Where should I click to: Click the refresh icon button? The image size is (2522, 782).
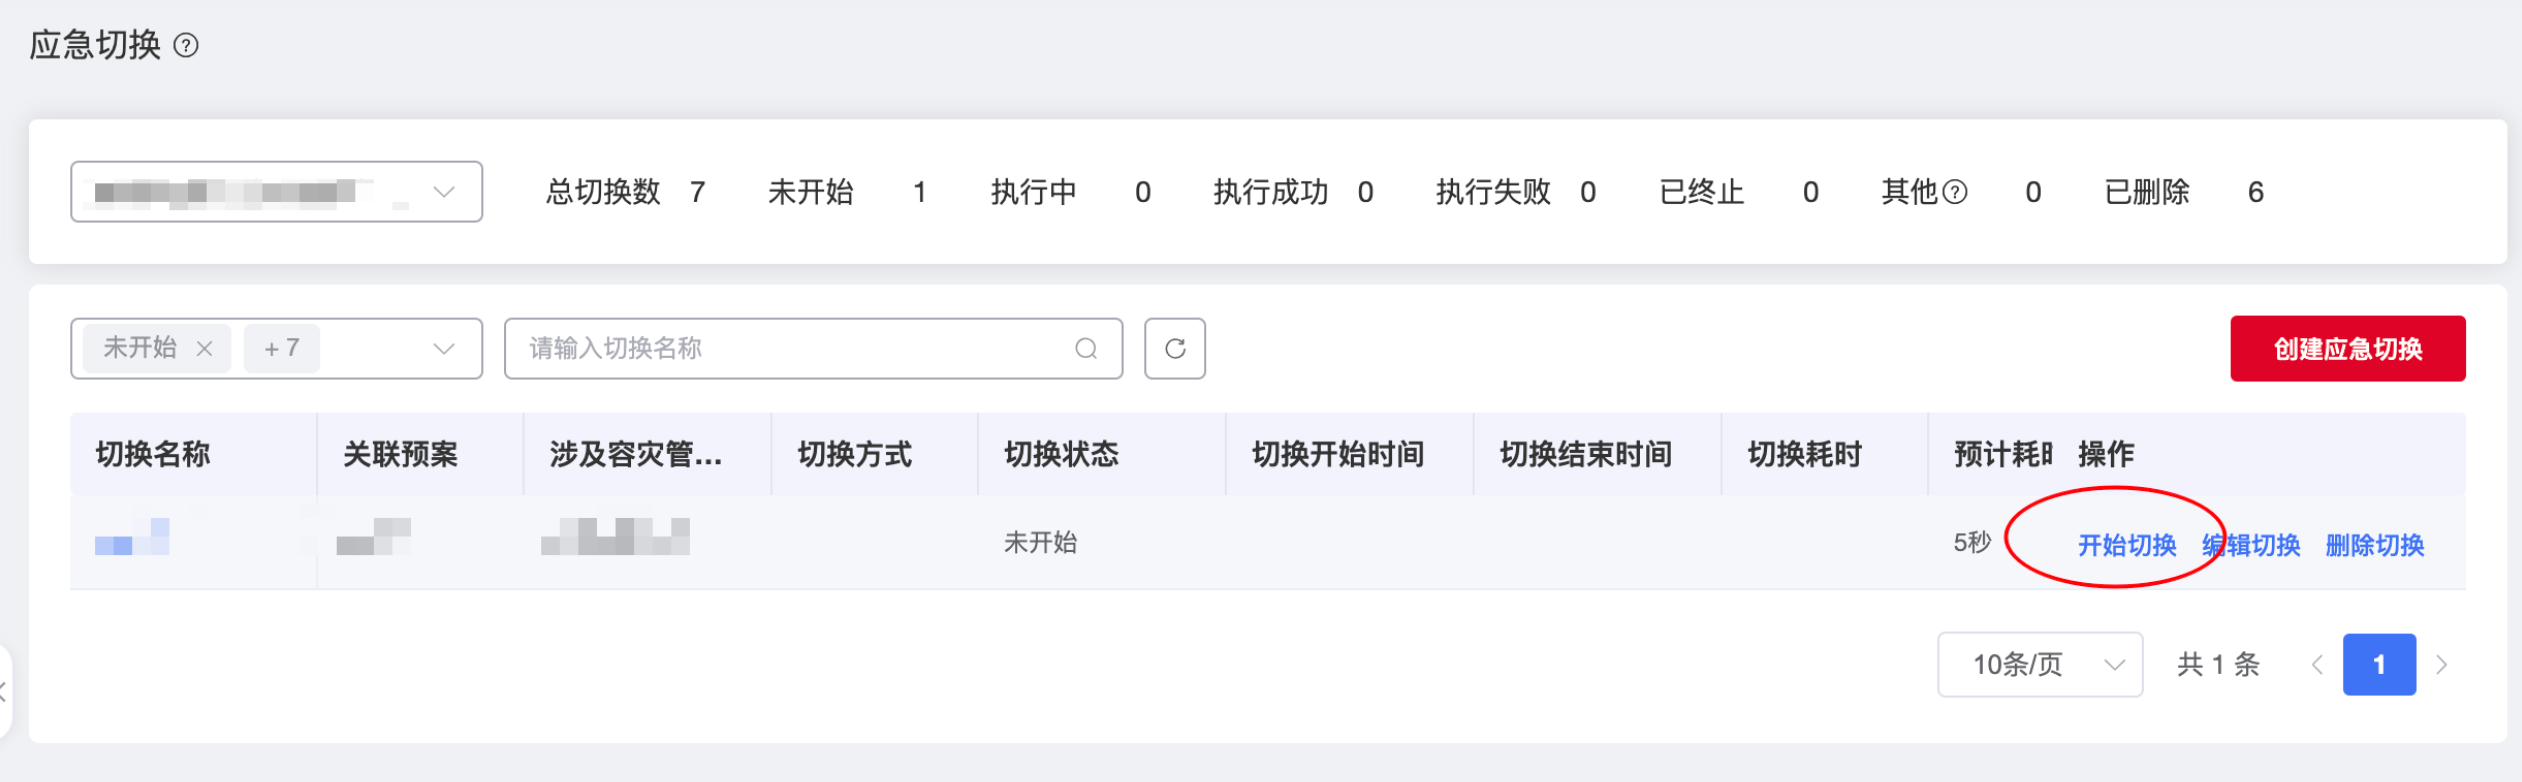click(x=1175, y=349)
